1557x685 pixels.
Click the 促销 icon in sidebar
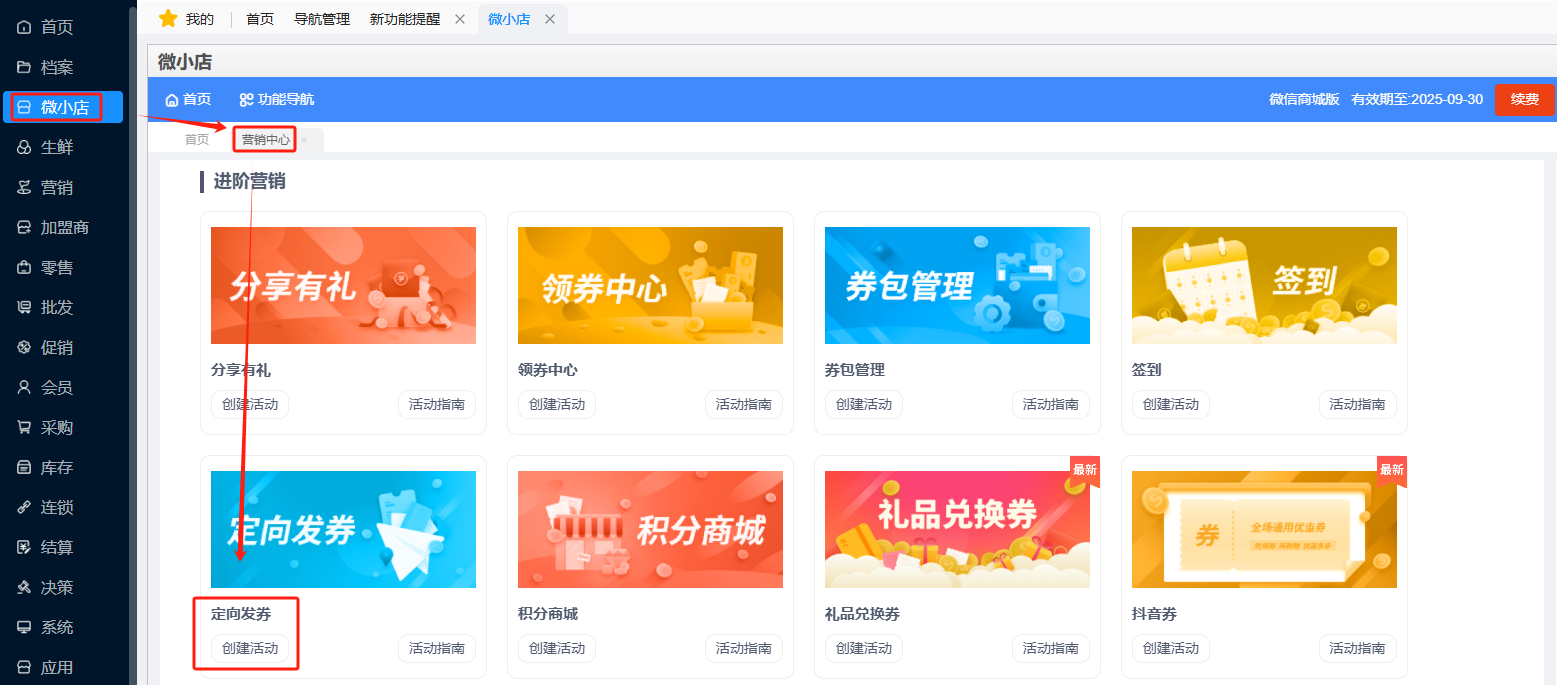(x=24, y=348)
